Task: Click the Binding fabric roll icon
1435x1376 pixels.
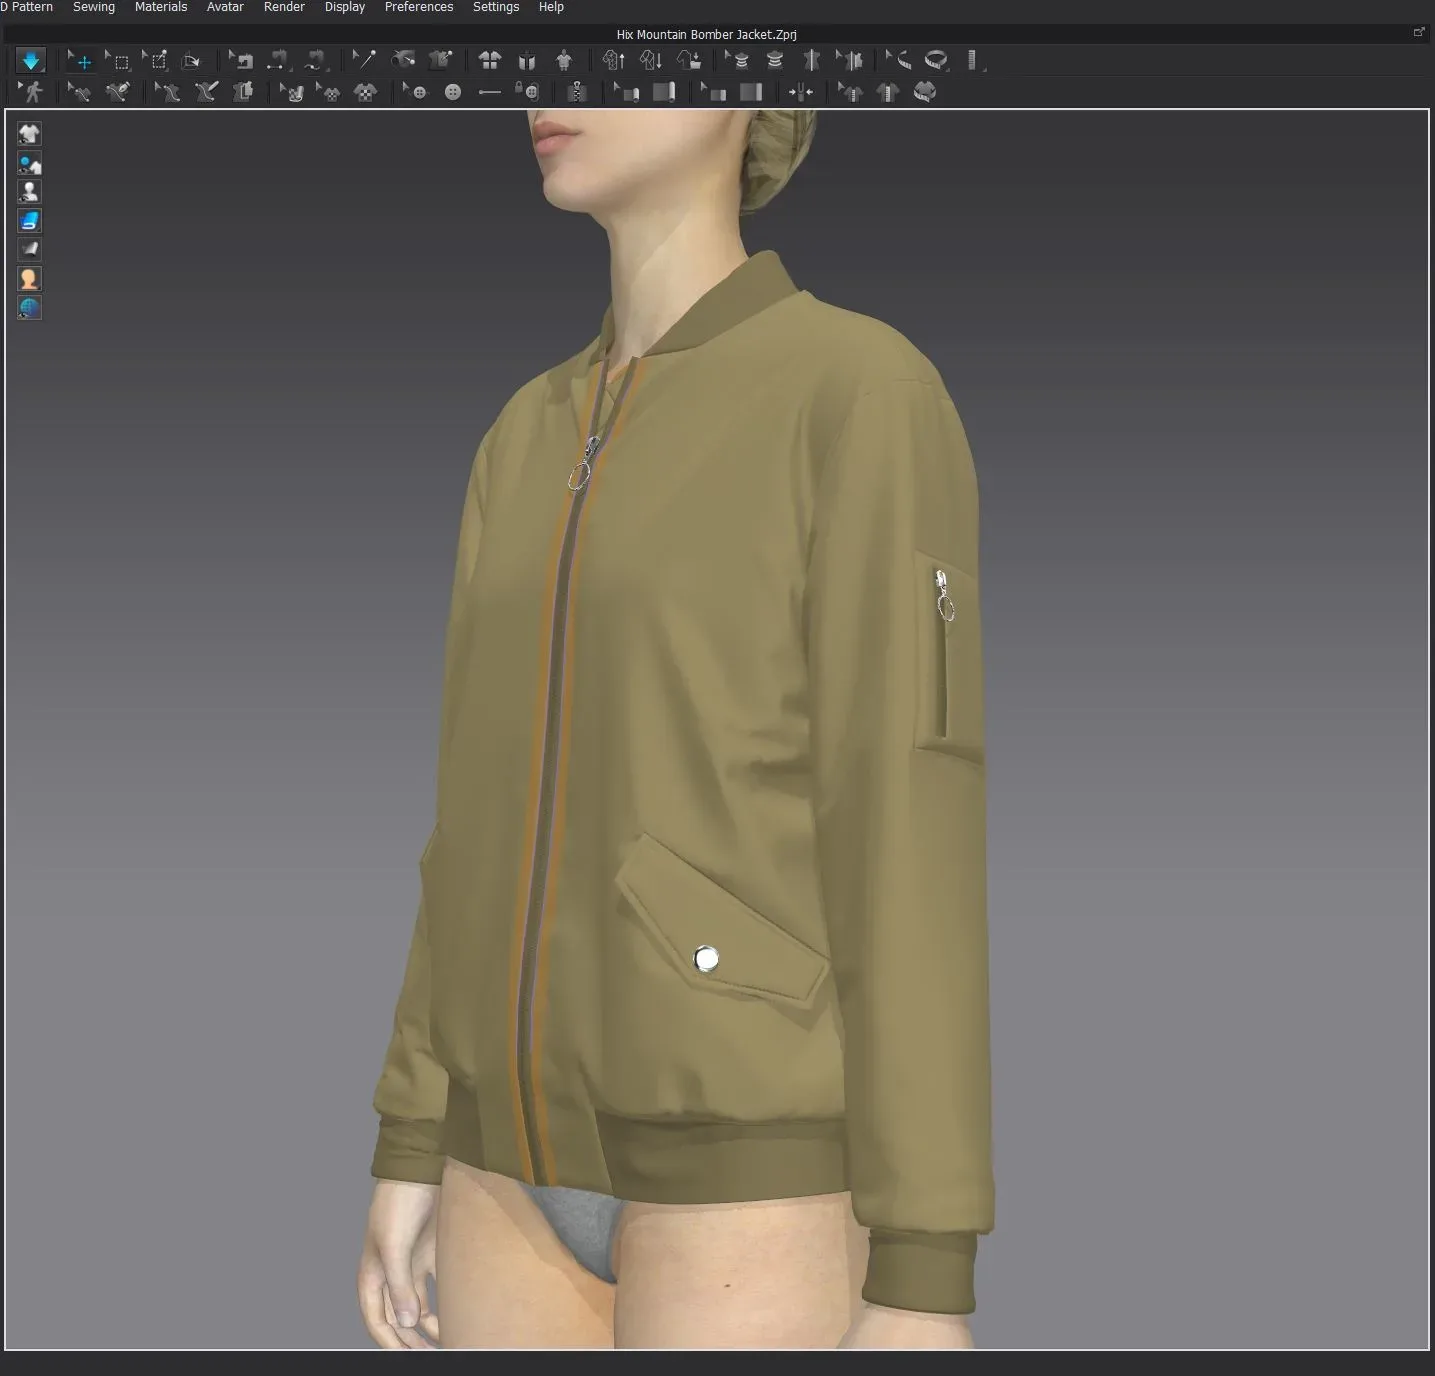Action: 663,93
